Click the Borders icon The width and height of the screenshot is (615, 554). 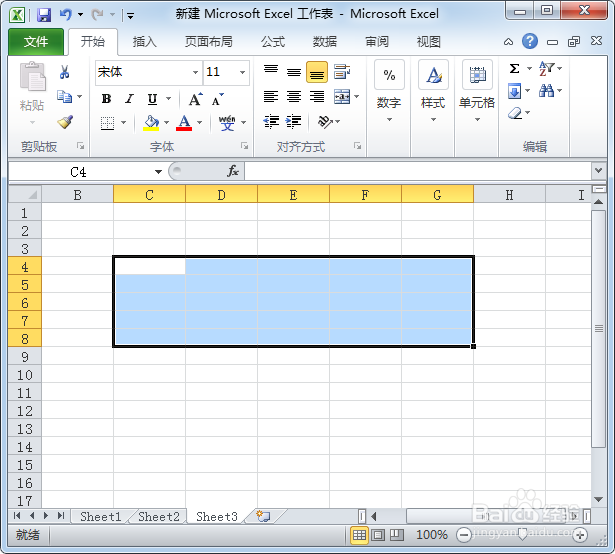107,123
